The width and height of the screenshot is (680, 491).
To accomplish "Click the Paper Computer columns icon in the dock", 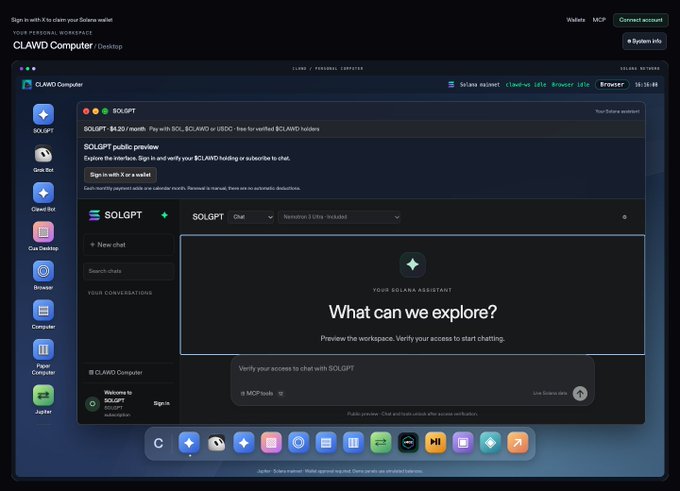I will click(353, 442).
